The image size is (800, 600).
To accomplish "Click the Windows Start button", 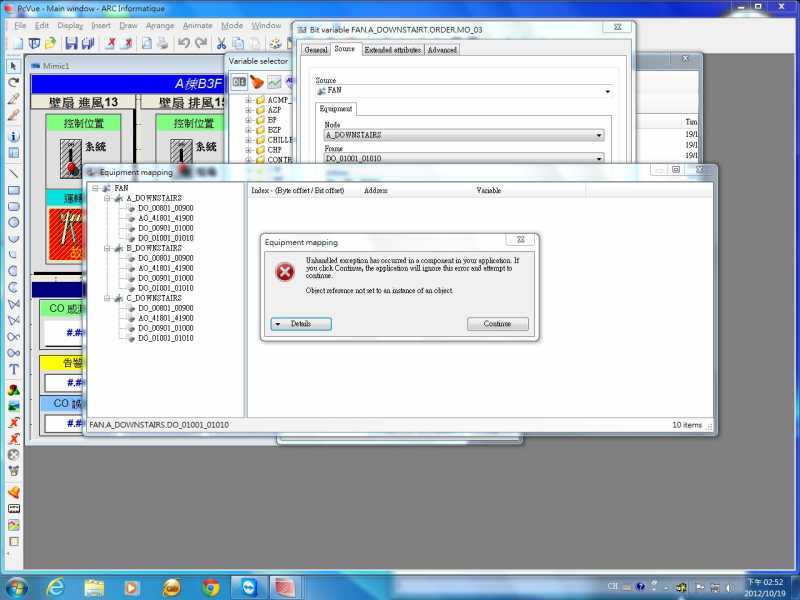I will click(x=16, y=587).
